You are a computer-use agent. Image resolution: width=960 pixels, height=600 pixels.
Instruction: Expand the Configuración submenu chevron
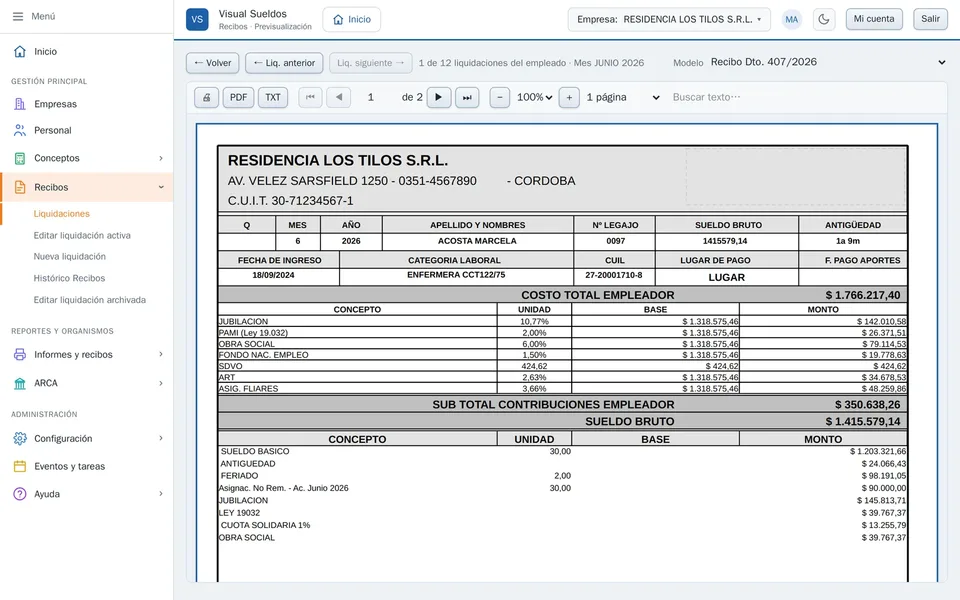point(161,438)
